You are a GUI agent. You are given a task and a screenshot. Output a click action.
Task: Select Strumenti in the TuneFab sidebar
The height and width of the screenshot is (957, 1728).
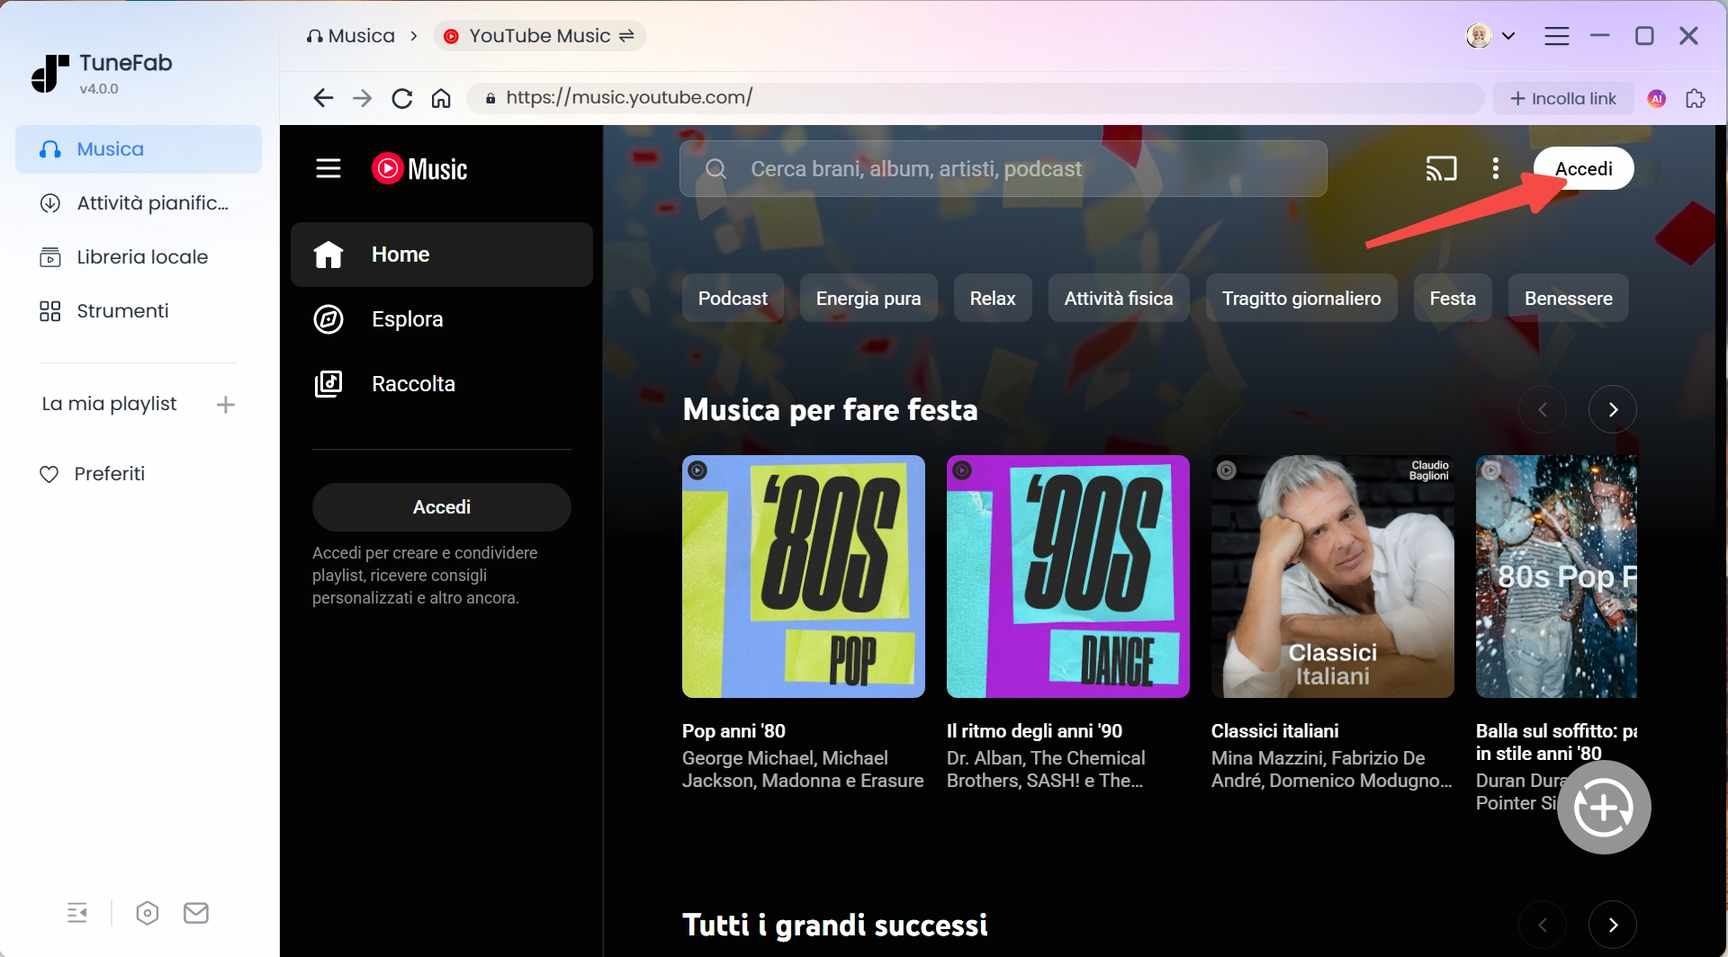click(x=122, y=310)
